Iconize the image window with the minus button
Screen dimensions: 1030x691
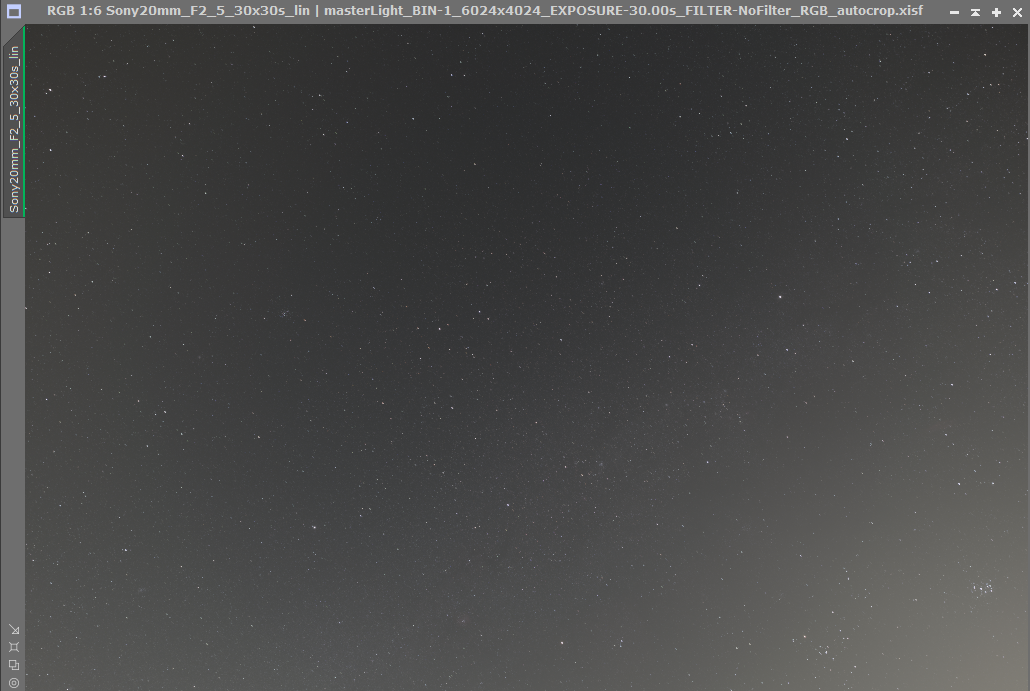(954, 12)
